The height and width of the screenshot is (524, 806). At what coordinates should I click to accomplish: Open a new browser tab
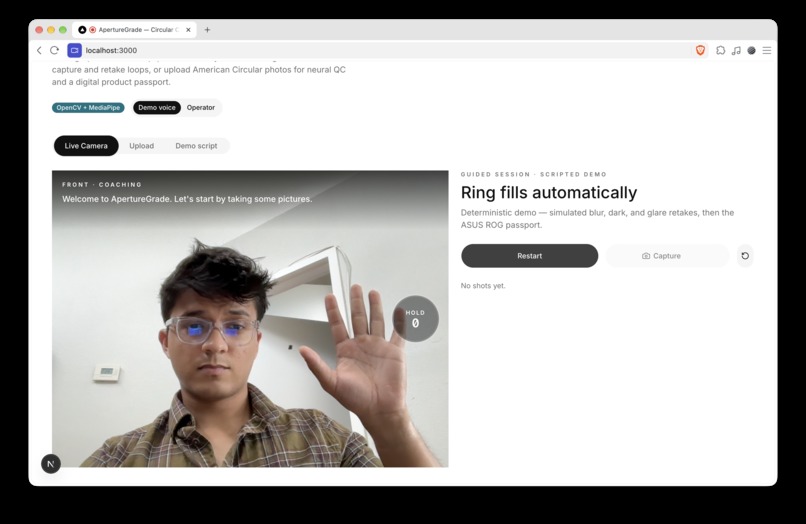[x=207, y=30]
